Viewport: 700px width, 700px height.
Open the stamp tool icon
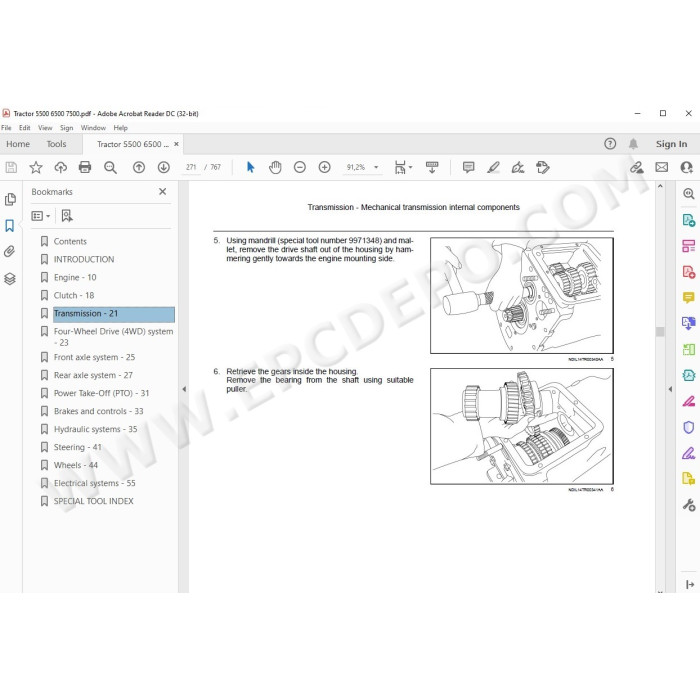542,167
